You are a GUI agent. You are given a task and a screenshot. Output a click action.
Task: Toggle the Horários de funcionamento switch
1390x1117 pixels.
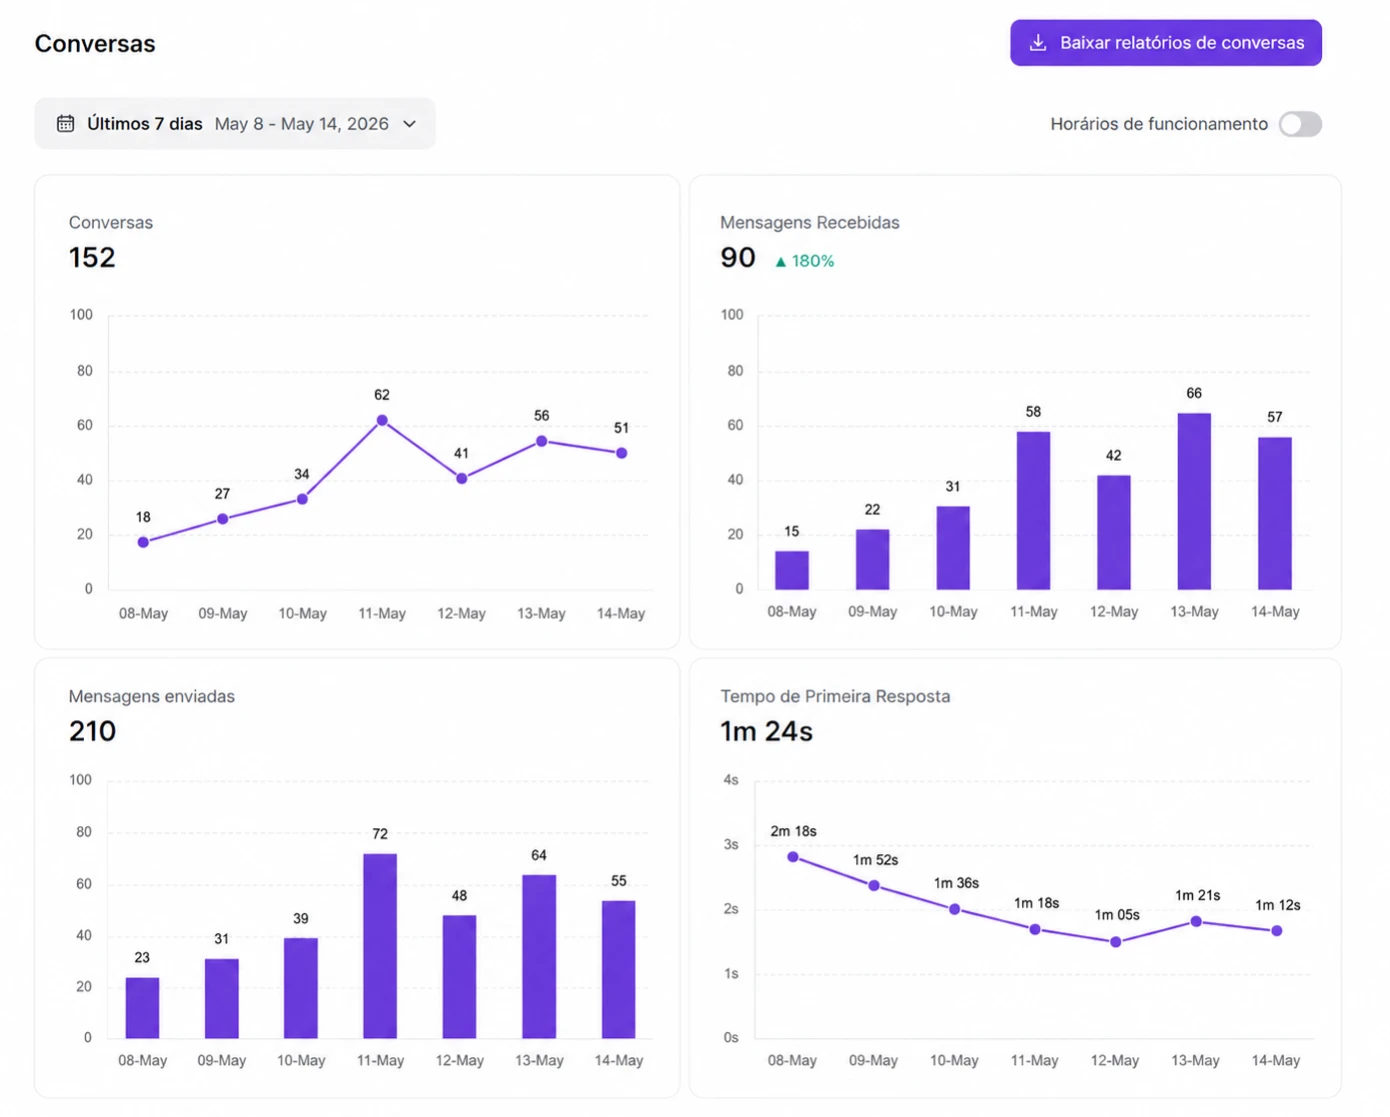(1300, 124)
